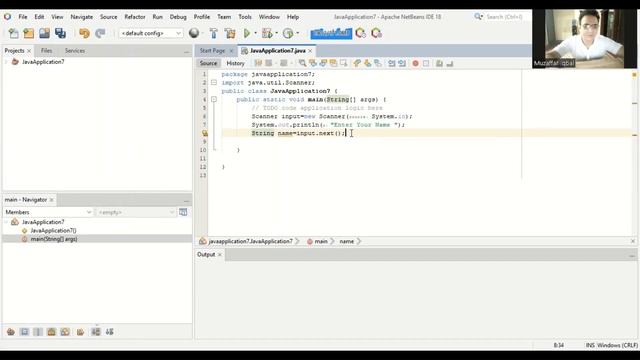Viewport: 640px width, 360px height.
Task: Open the Run Project dropdown arrow
Action: 256,33
